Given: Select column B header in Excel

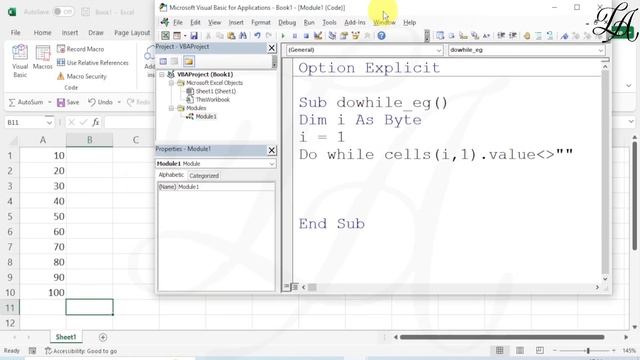Looking at the screenshot, I should [x=89, y=140].
